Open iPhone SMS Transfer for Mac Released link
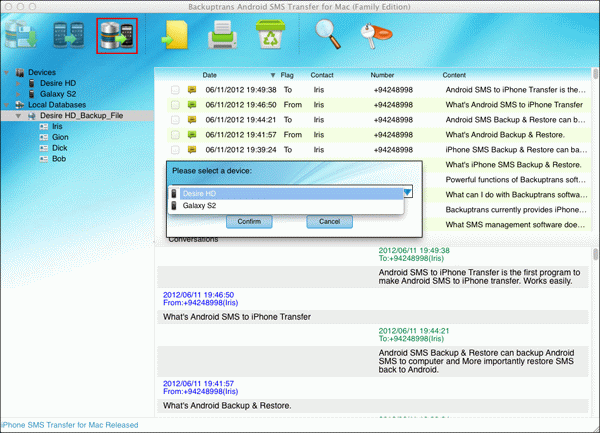The image size is (600, 433). [70, 425]
